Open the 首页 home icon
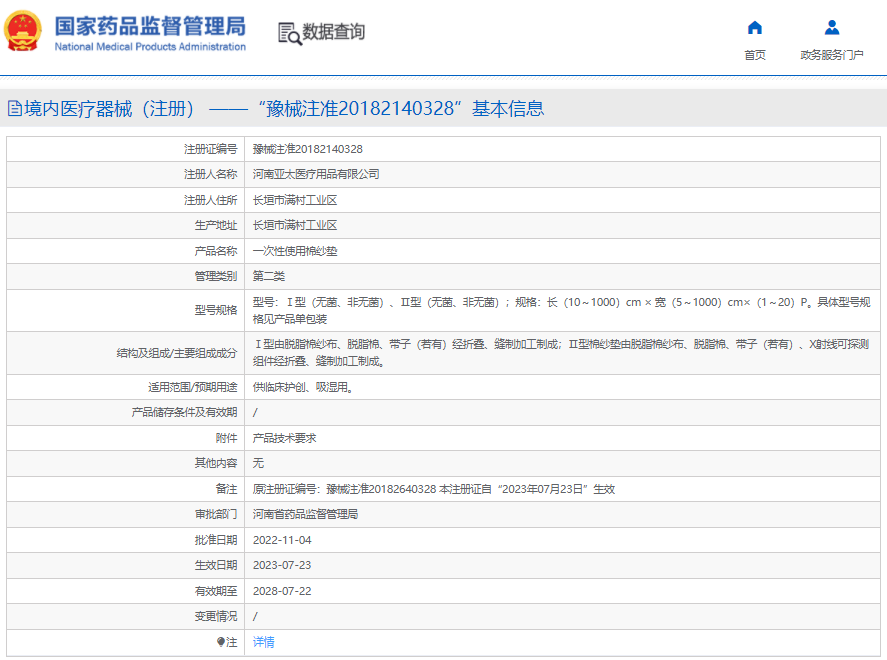Screen dimensions: 887x660 click(755, 28)
